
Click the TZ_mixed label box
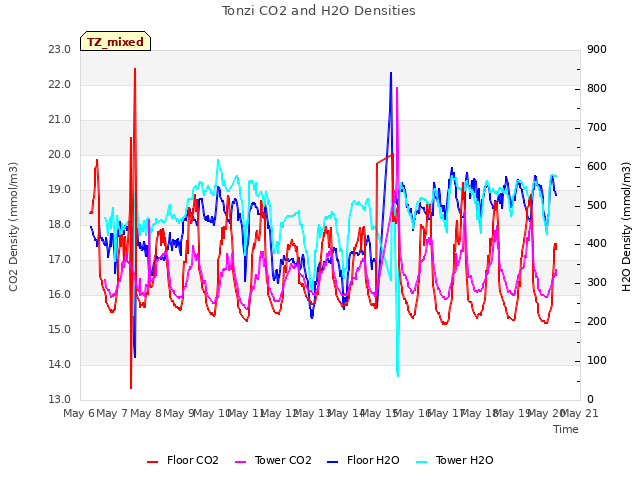click(116, 41)
